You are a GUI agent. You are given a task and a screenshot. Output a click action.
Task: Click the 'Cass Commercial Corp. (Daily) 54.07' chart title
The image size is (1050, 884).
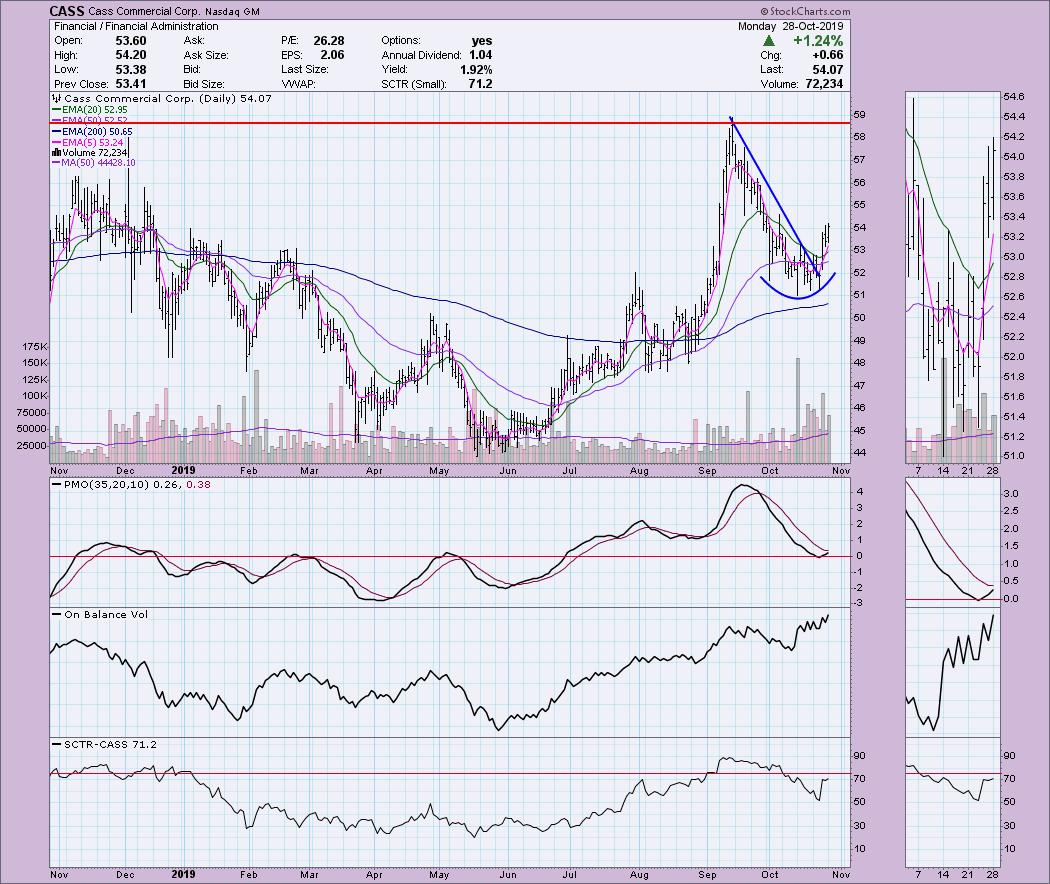162,98
